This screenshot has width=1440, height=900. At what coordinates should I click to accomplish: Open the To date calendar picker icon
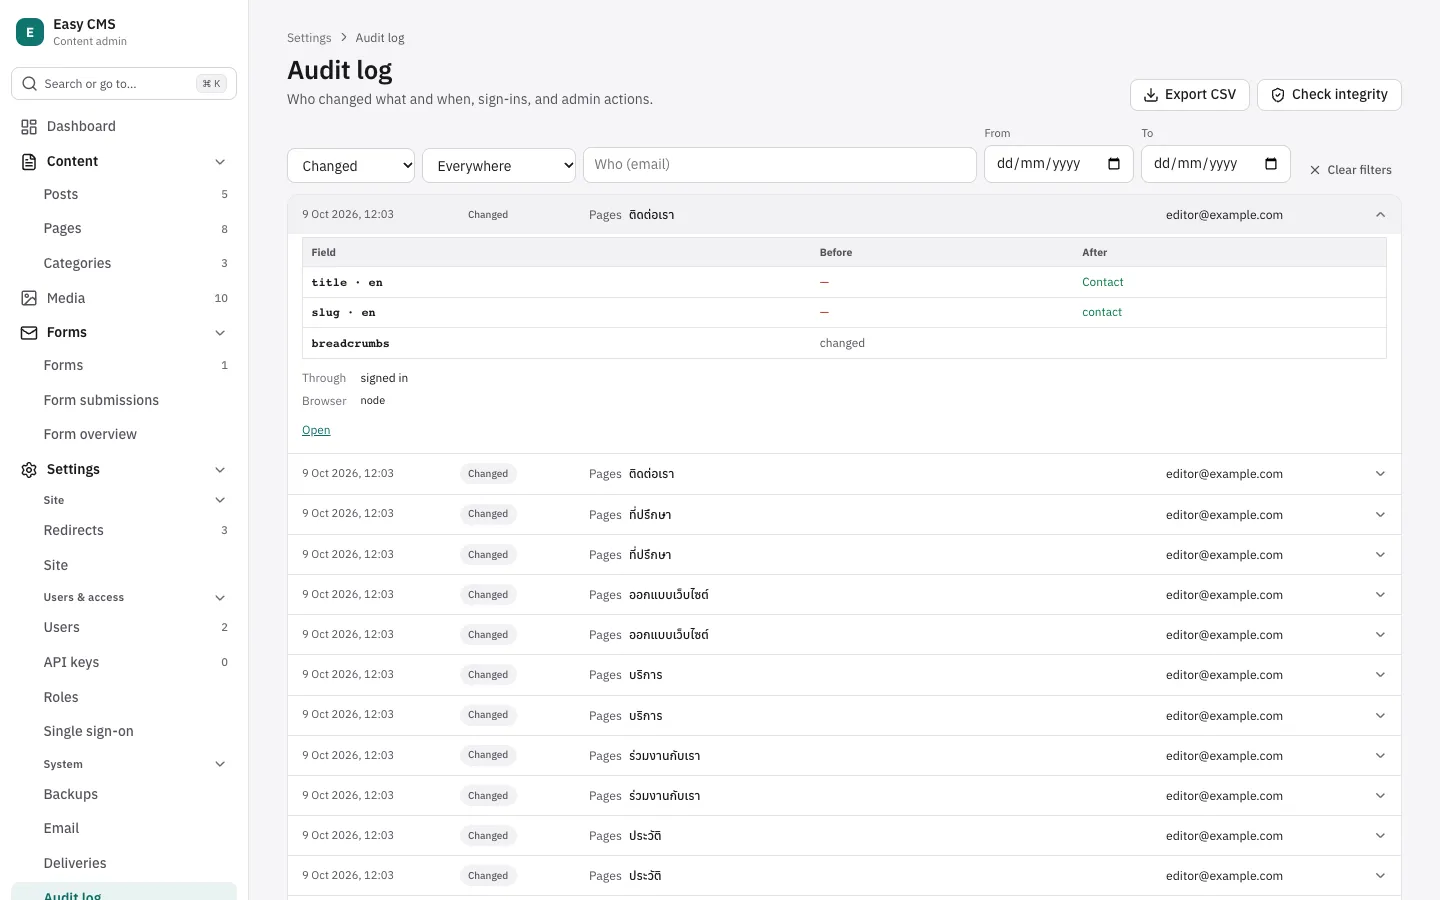(x=1271, y=164)
